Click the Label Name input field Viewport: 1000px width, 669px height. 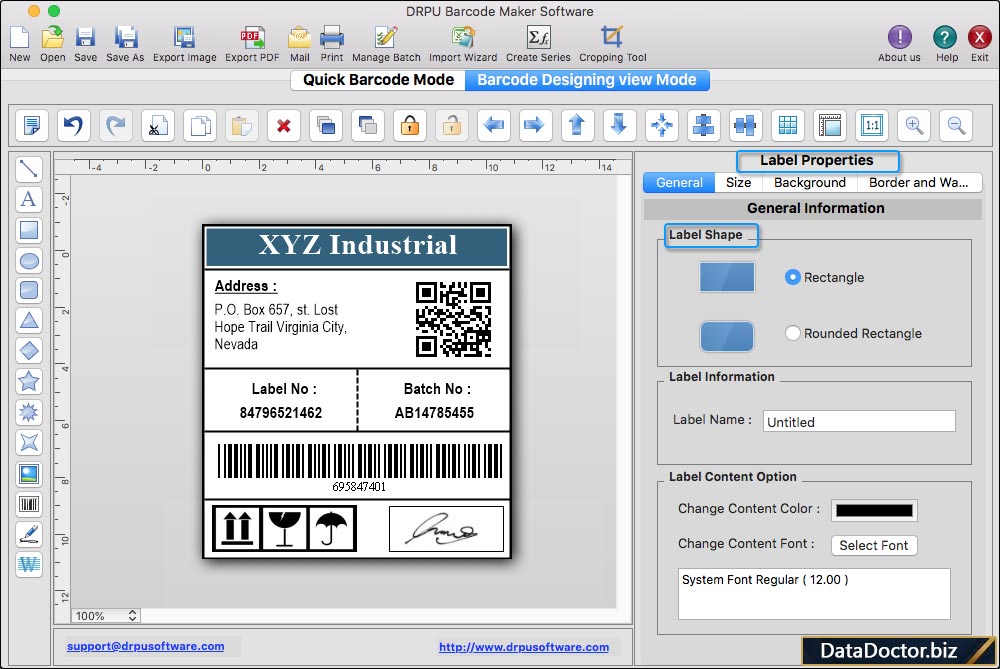tap(859, 422)
